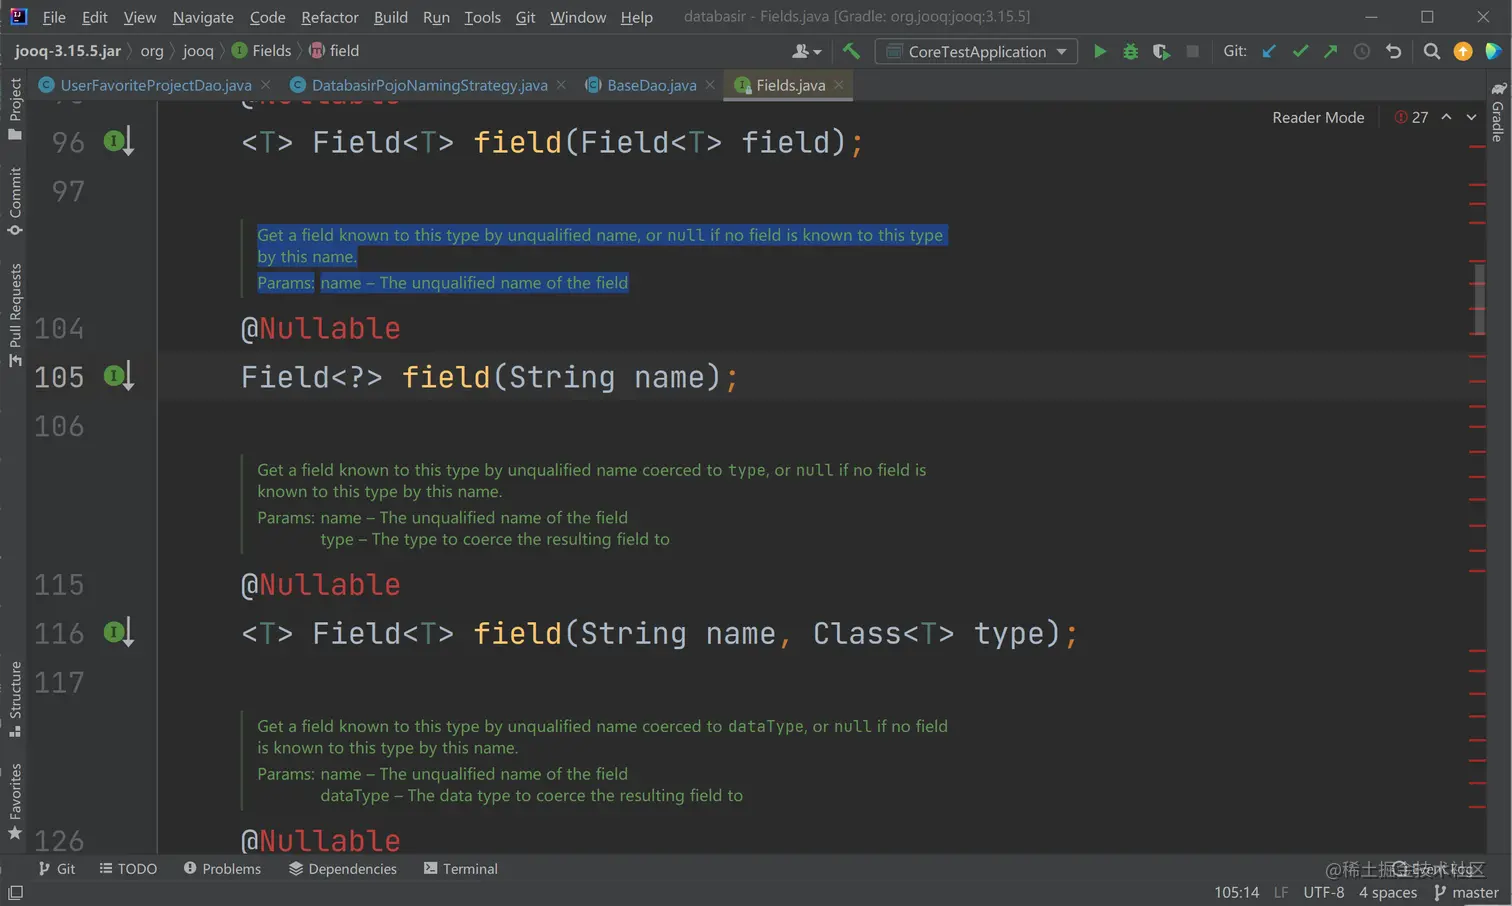Open Search Everywhere magnifier icon

[x=1432, y=51]
